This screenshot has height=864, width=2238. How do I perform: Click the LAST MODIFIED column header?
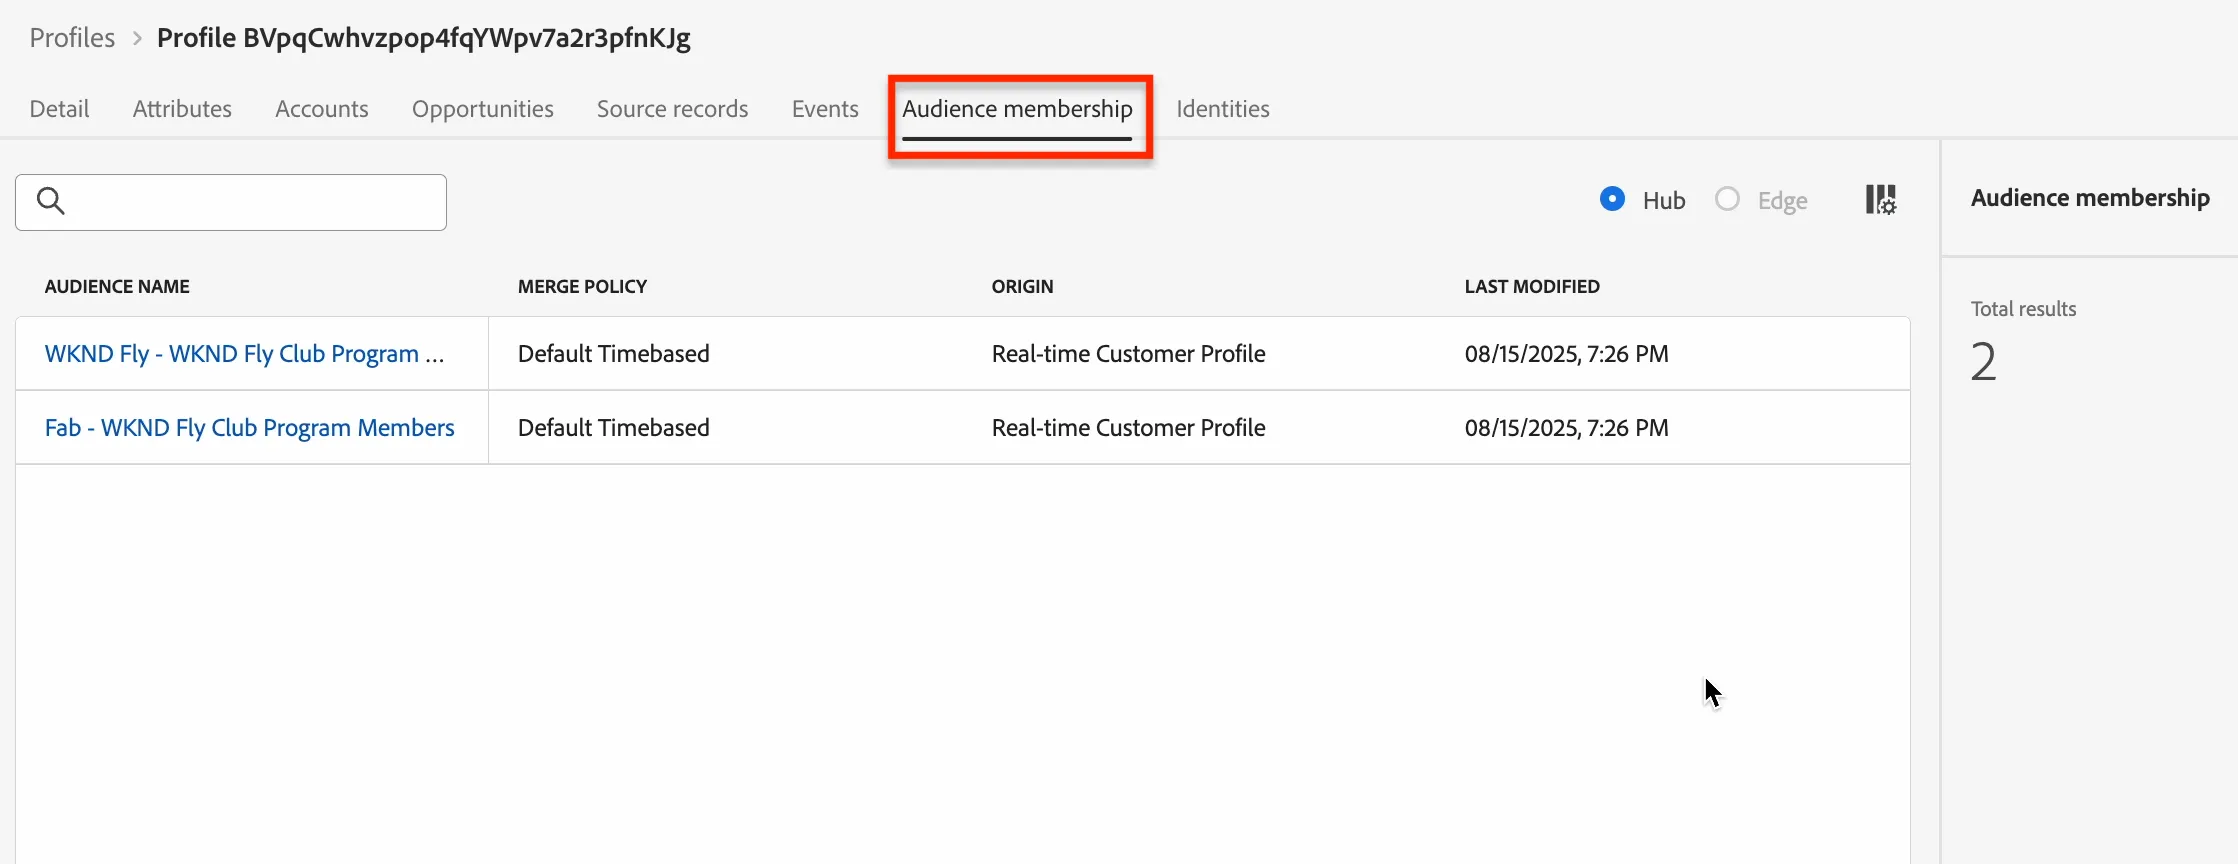point(1532,286)
